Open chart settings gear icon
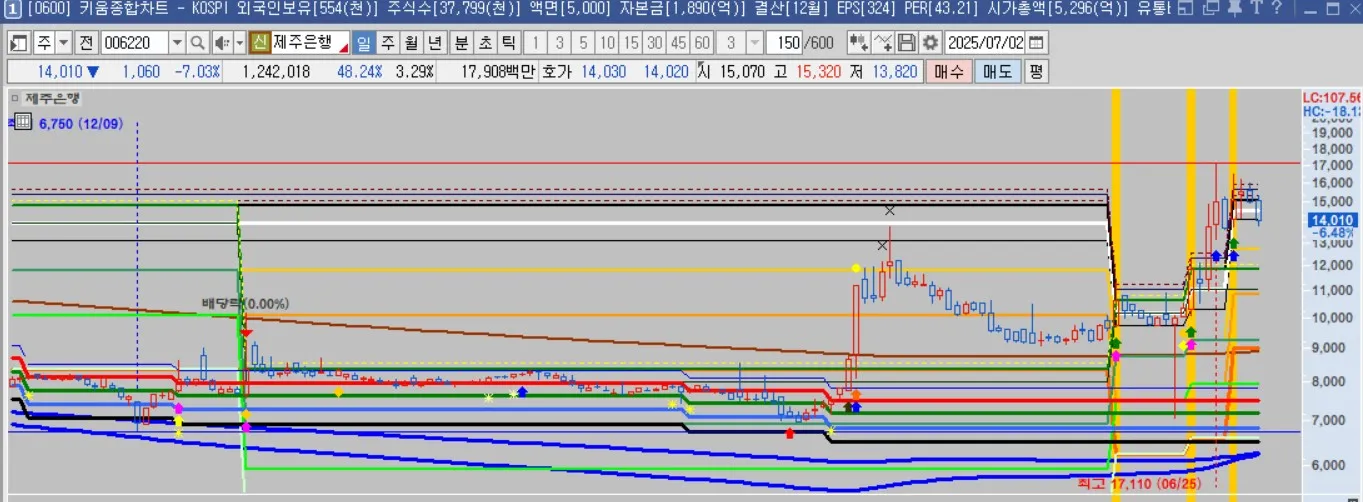This screenshot has width=1363, height=502. 931,44
